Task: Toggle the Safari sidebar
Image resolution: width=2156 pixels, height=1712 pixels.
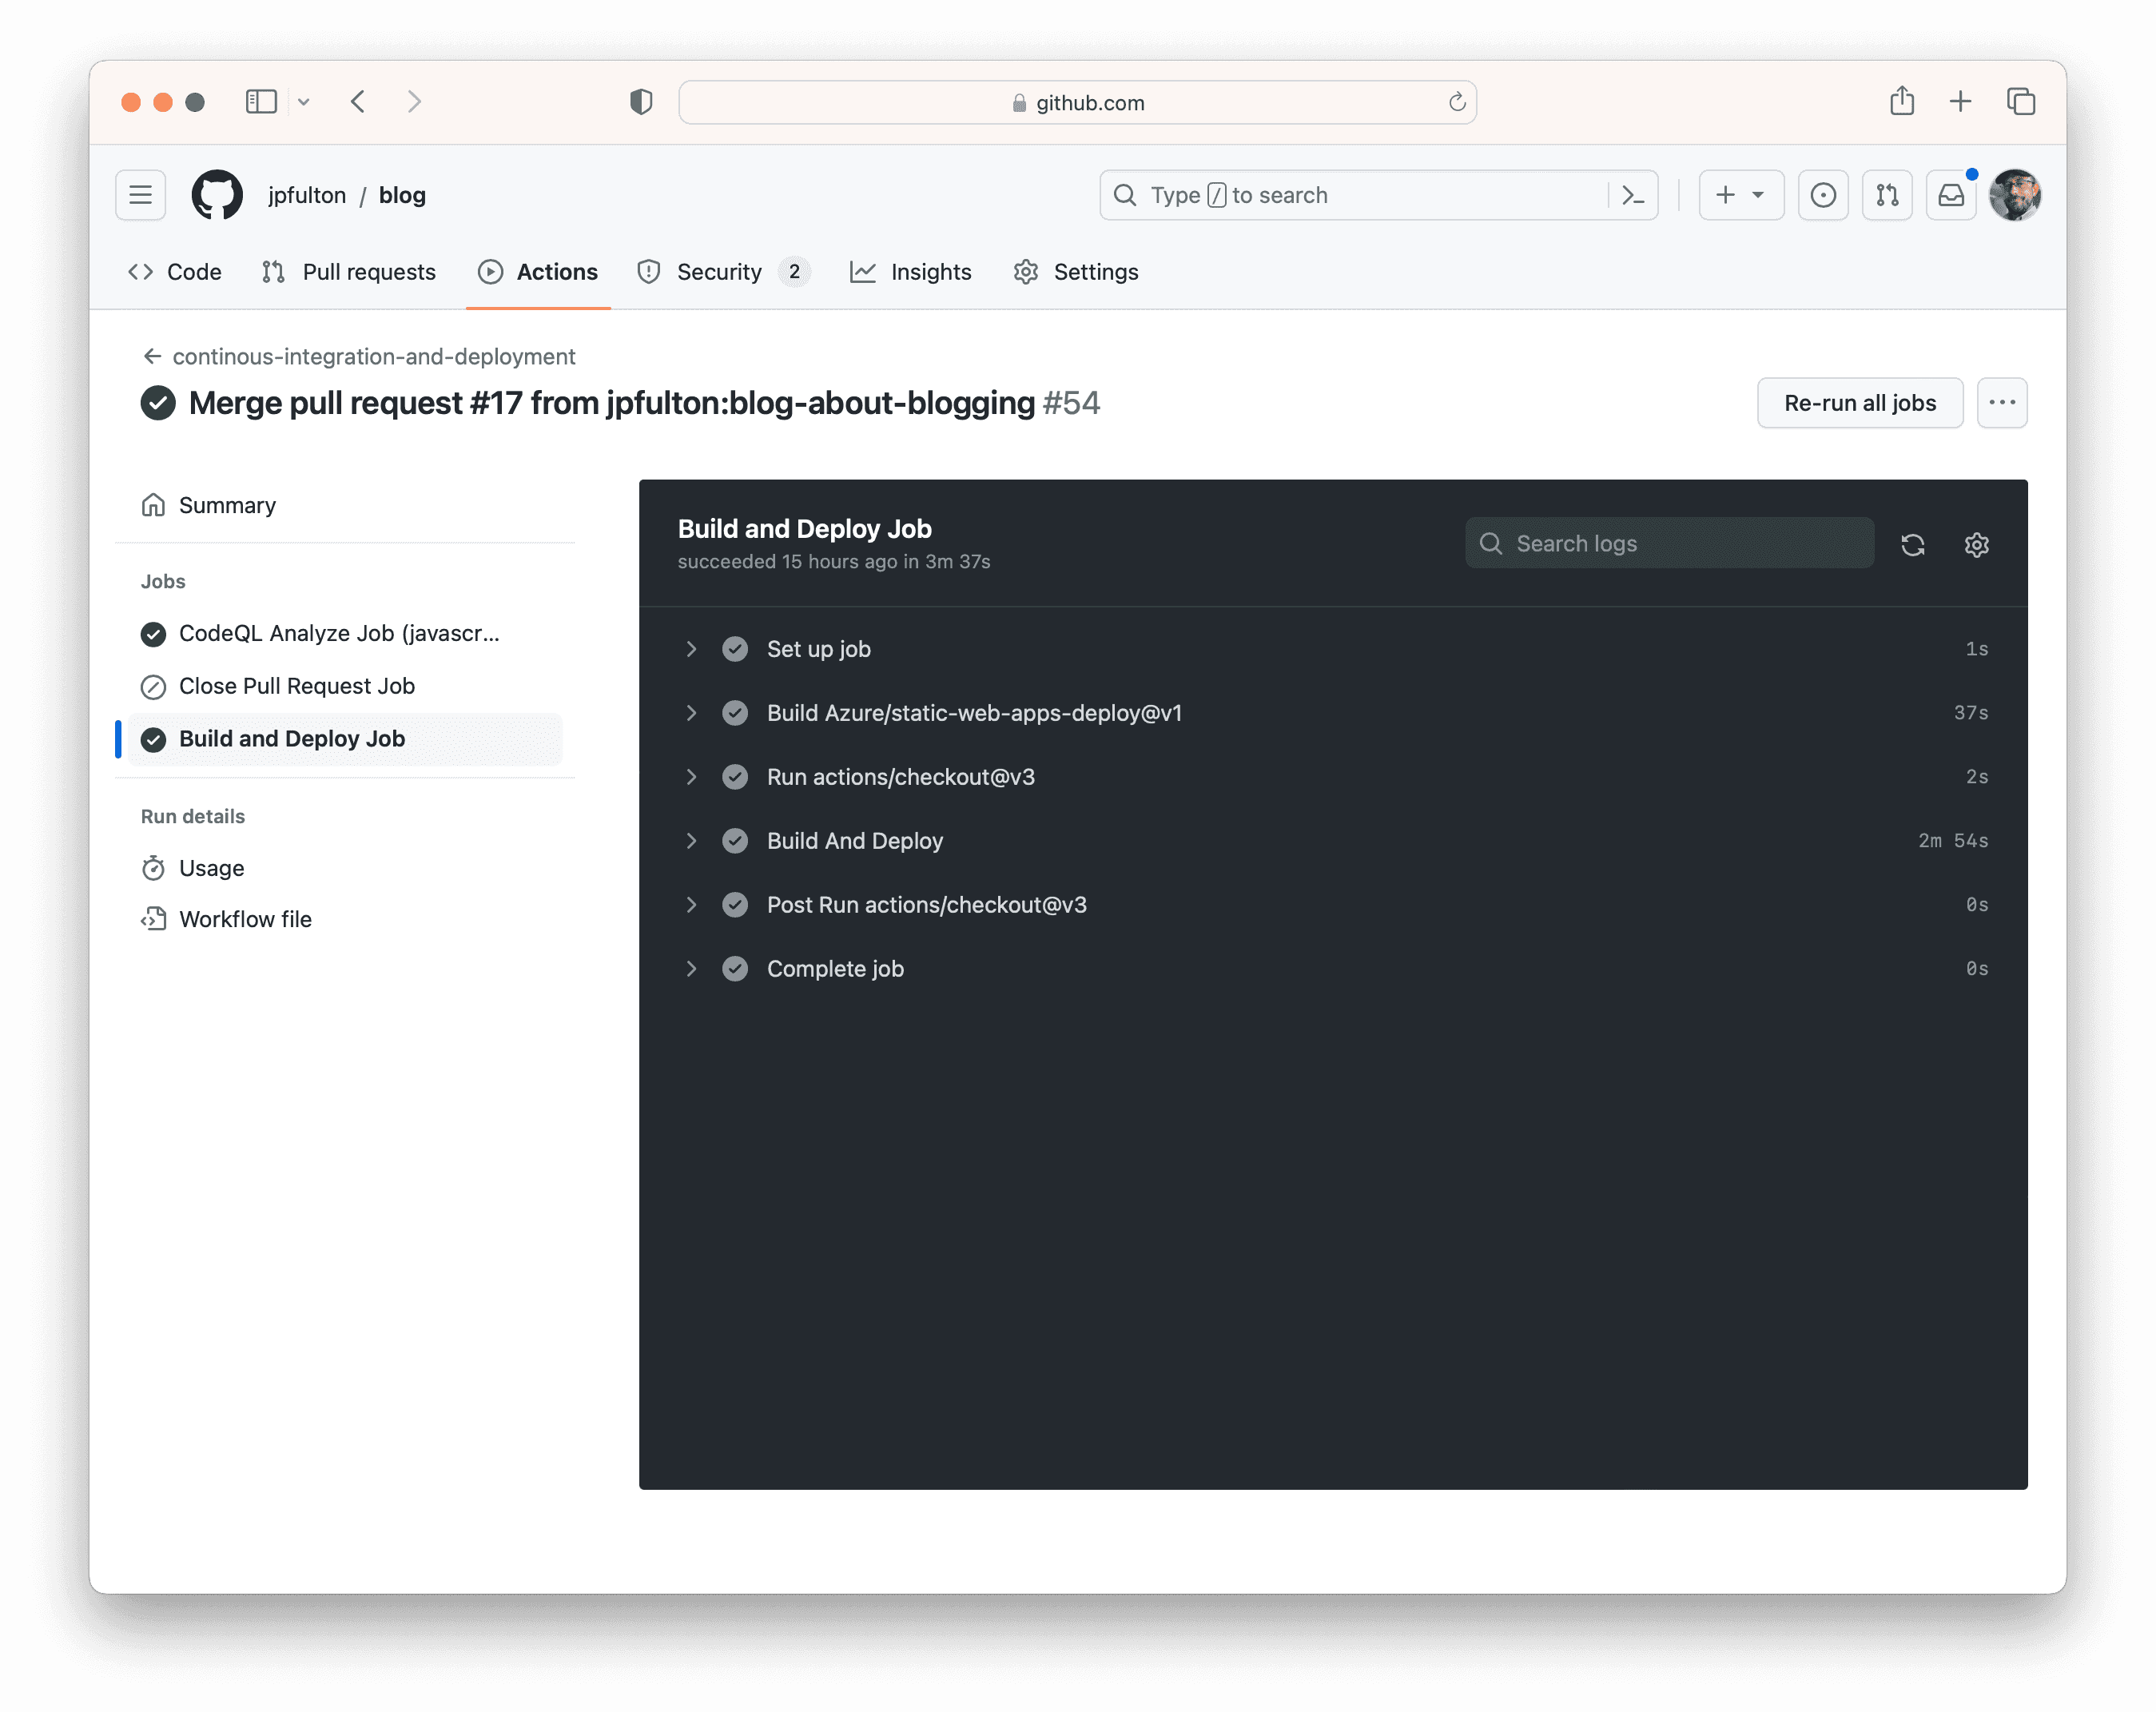Action: pos(261,102)
